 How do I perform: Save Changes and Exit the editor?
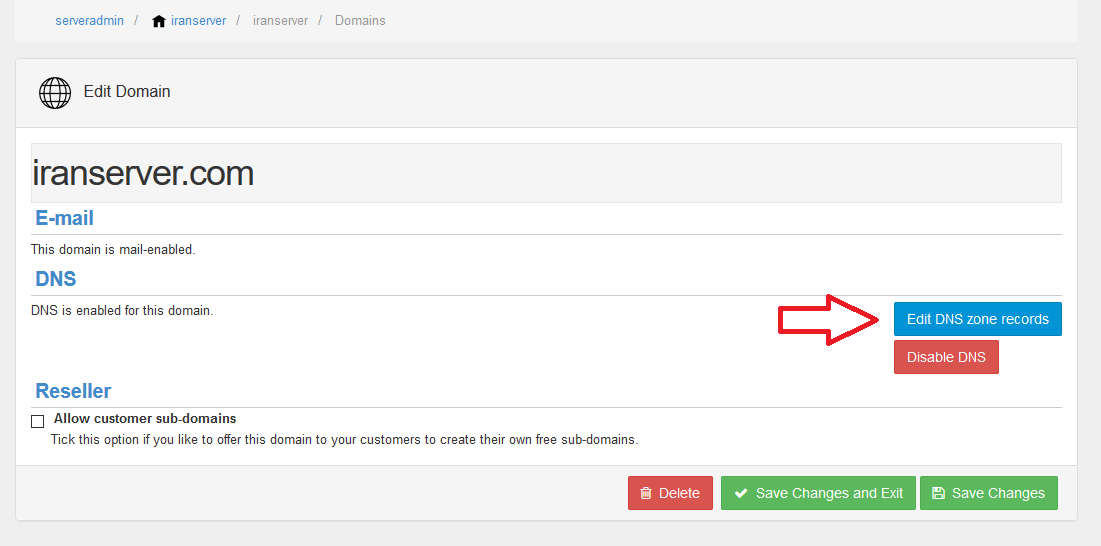[x=818, y=493]
